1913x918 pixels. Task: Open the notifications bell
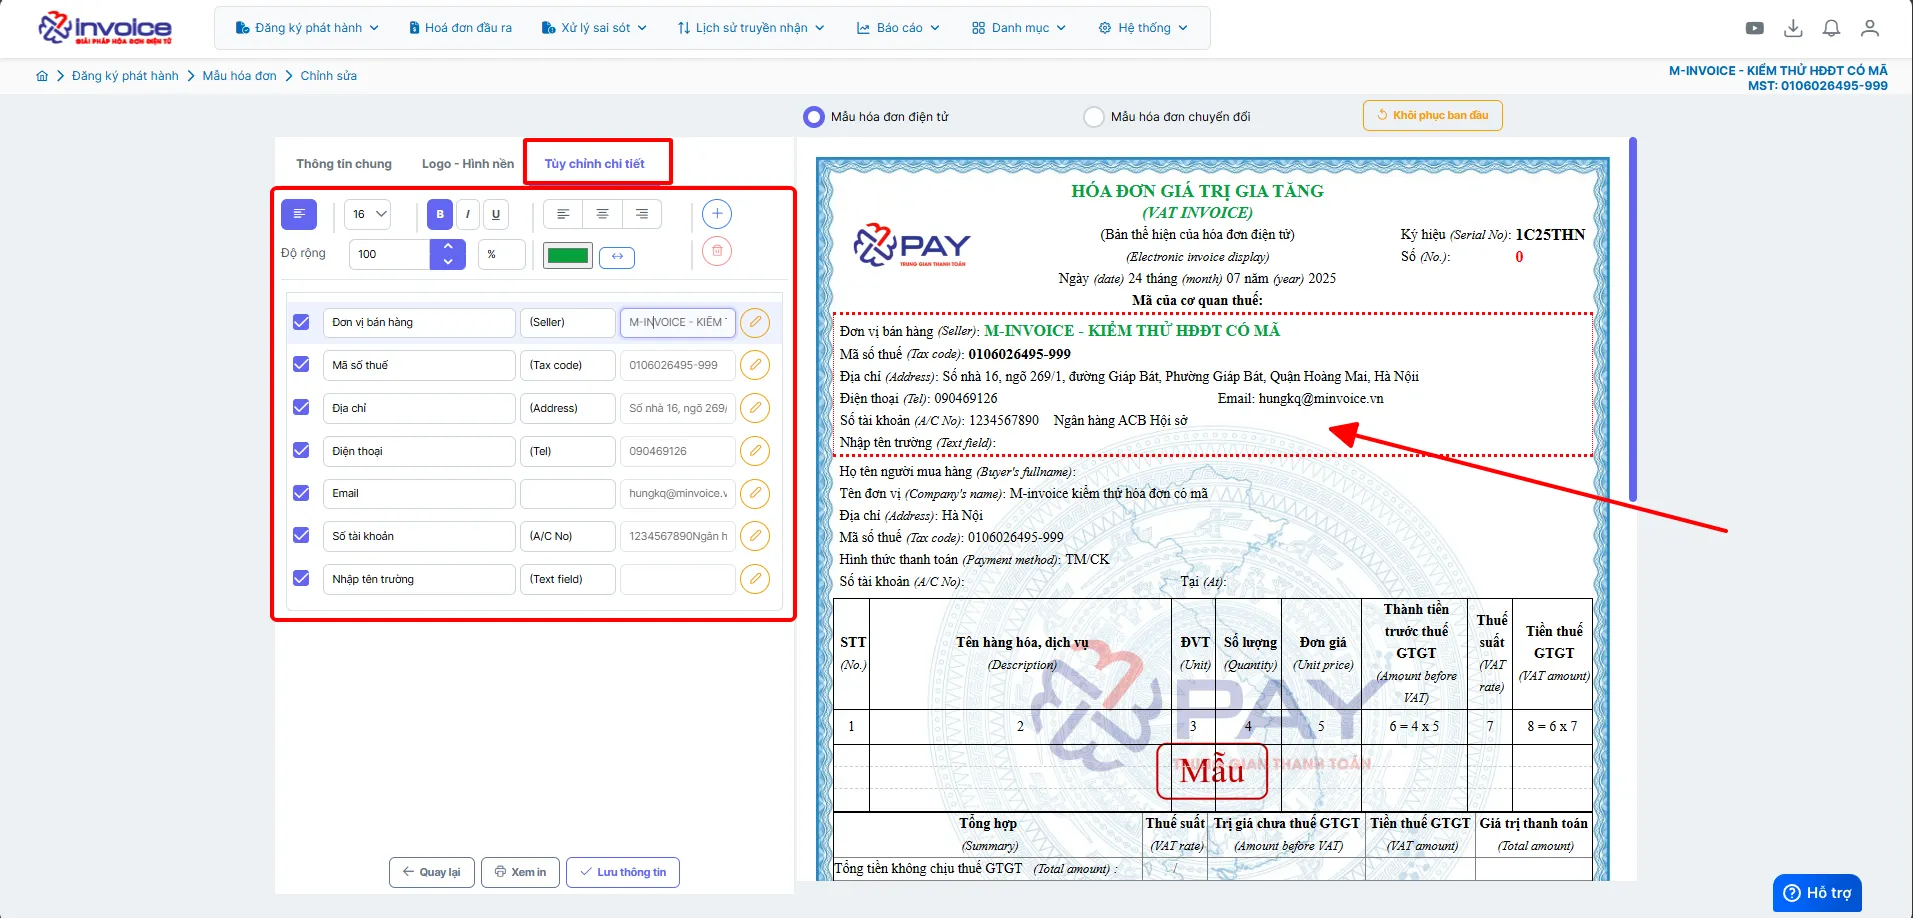pyautogui.click(x=1831, y=28)
